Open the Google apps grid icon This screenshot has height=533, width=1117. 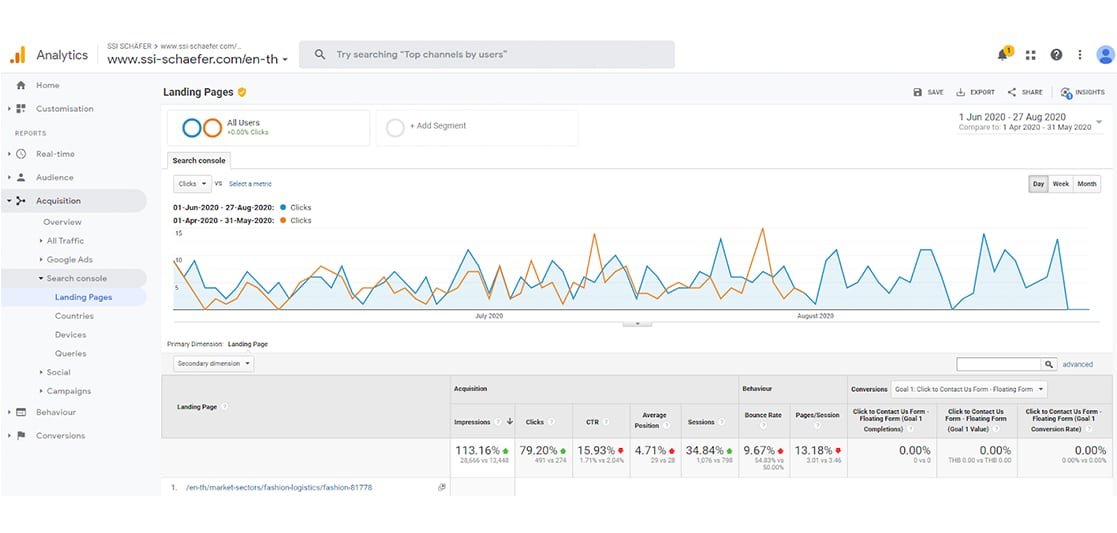click(1030, 55)
